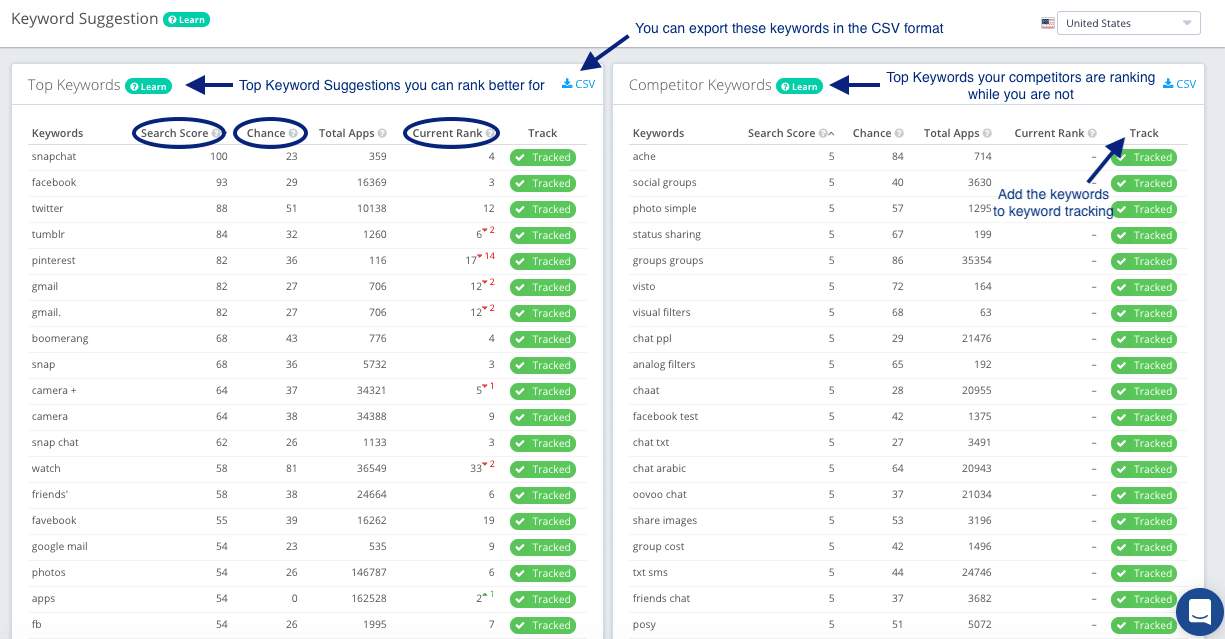Image resolution: width=1225 pixels, height=639 pixels.
Task: Select the ache competitor keyword
Action: point(644,157)
